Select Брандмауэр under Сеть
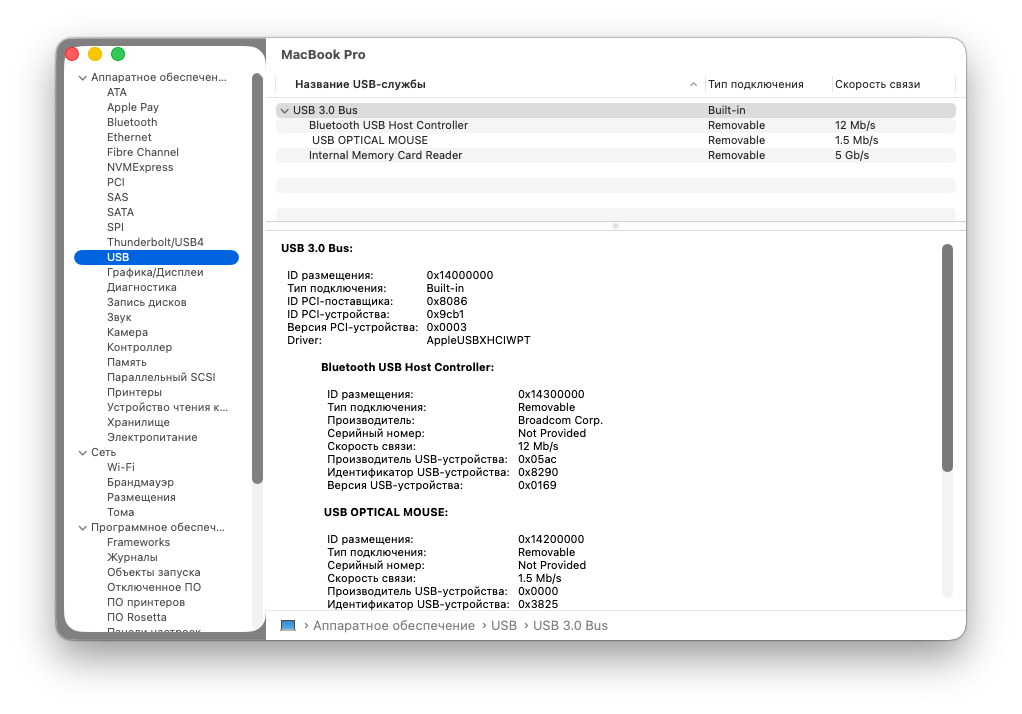 click(x=140, y=483)
